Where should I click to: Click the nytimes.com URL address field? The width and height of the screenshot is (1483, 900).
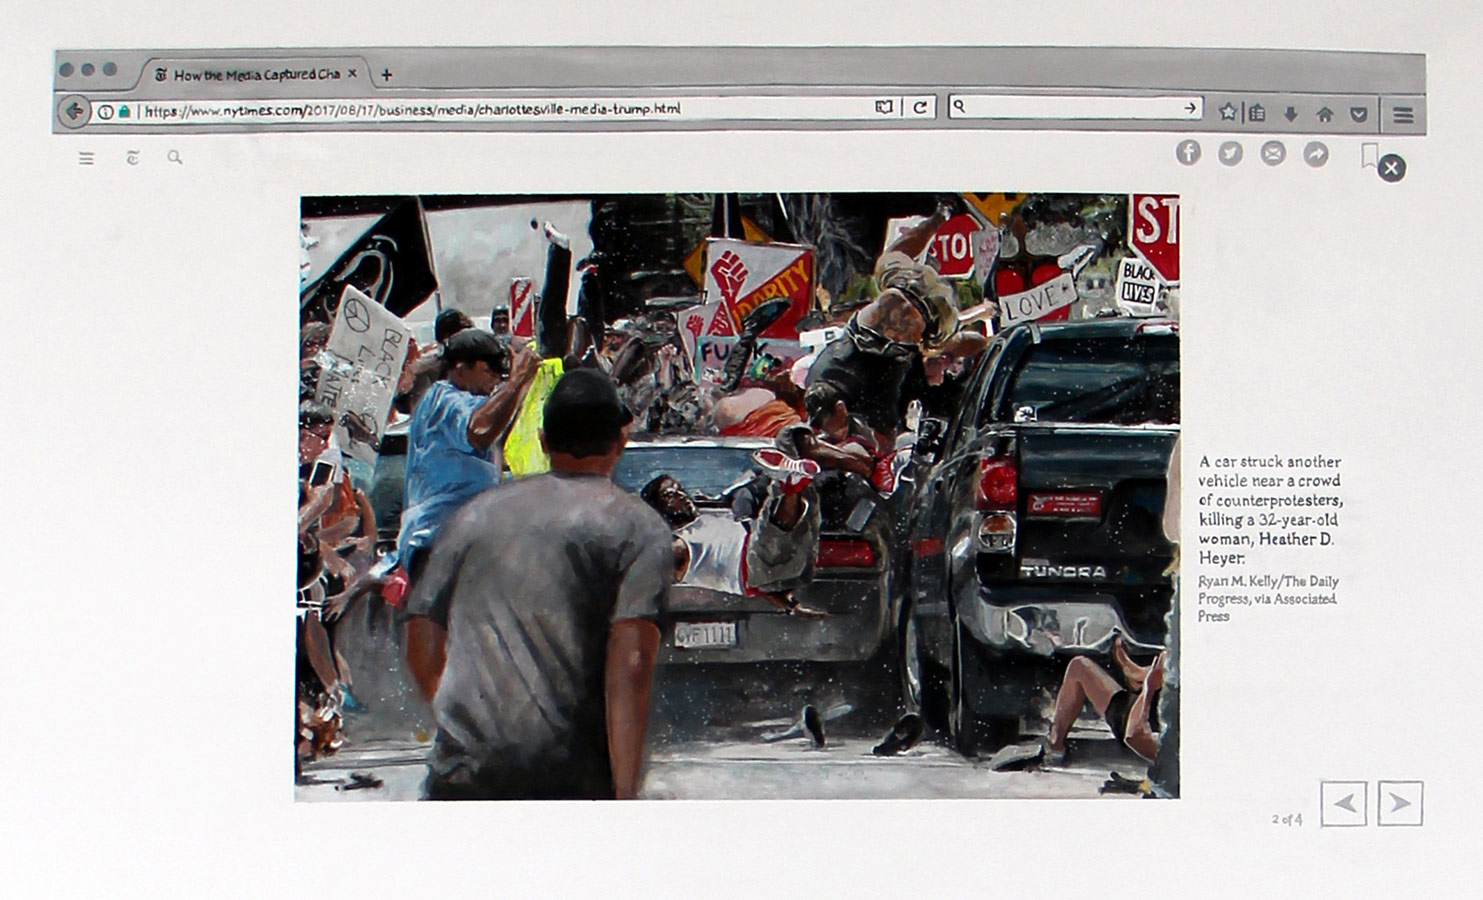[x=500, y=109]
